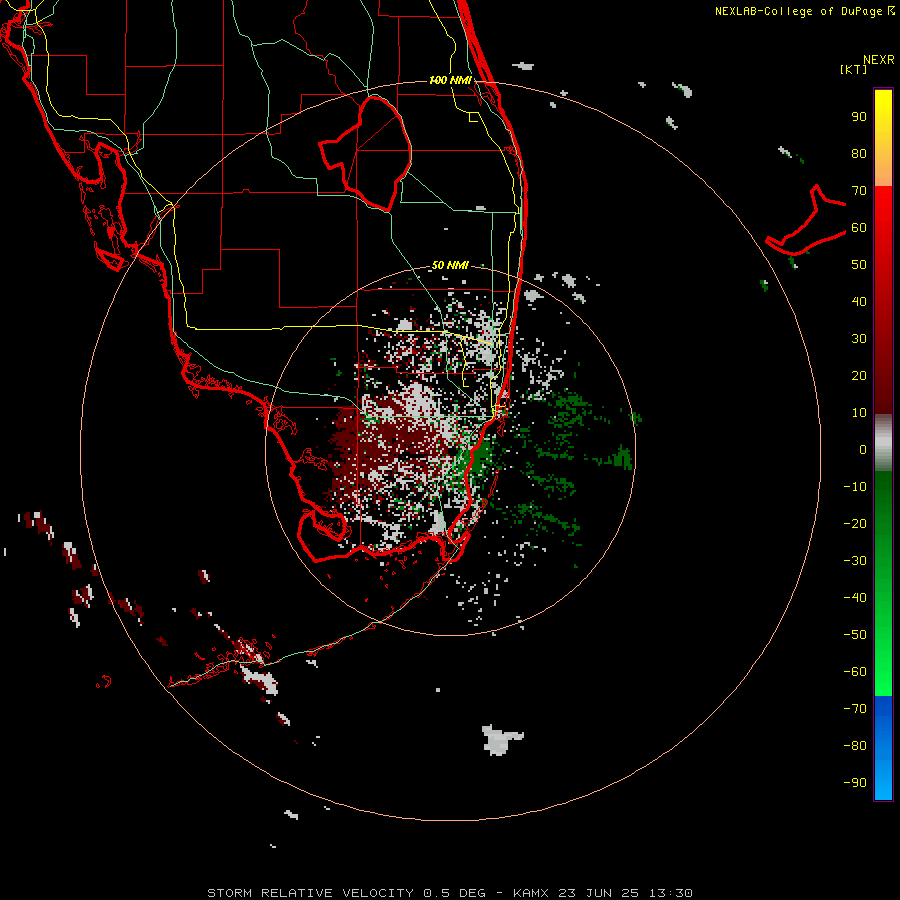Click the -40 value on the velocity scale
This screenshot has height=900, width=900.
click(855, 598)
